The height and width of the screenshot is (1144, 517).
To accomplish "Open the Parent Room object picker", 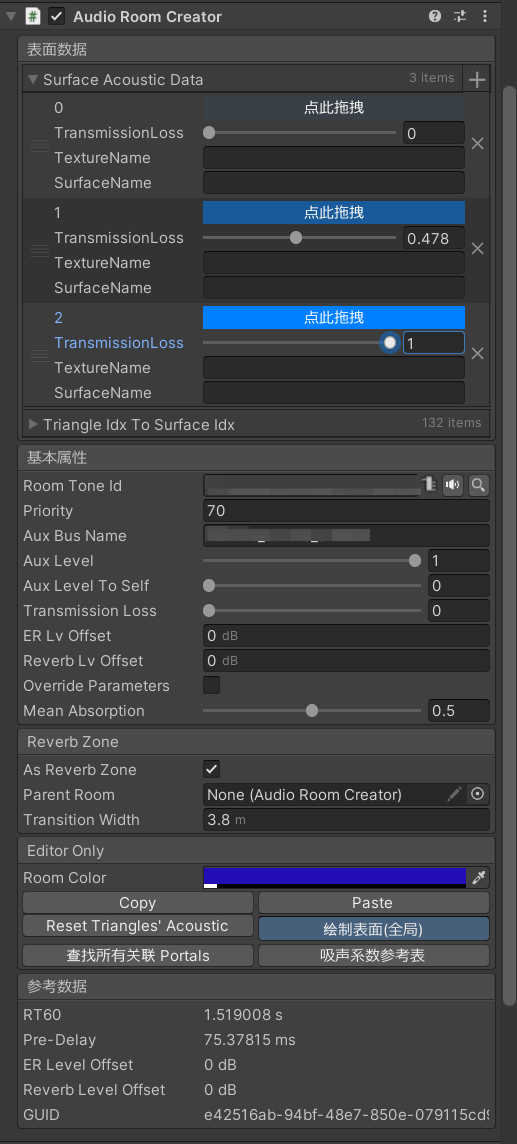I will [x=478, y=795].
